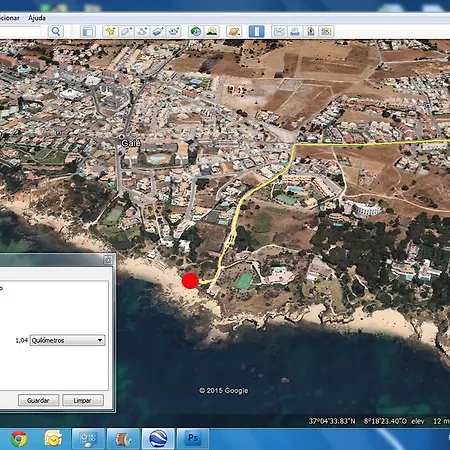Open the planet switcher dropdown
The width and height of the screenshot is (450, 450).
234,32
